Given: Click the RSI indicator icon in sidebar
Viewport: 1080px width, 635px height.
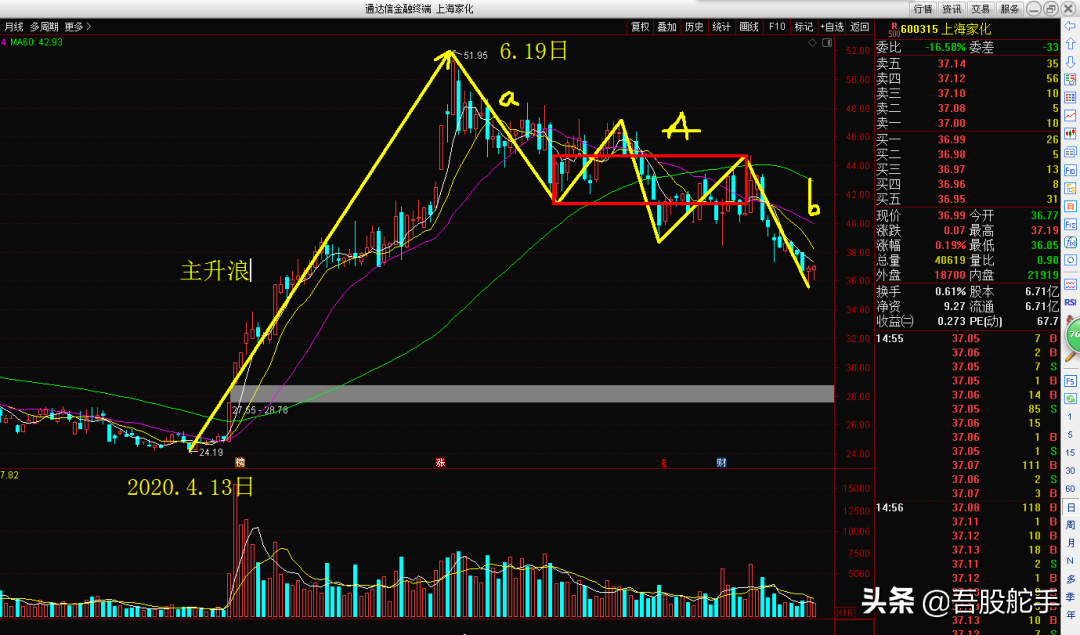Looking at the screenshot, I should 1070,302.
